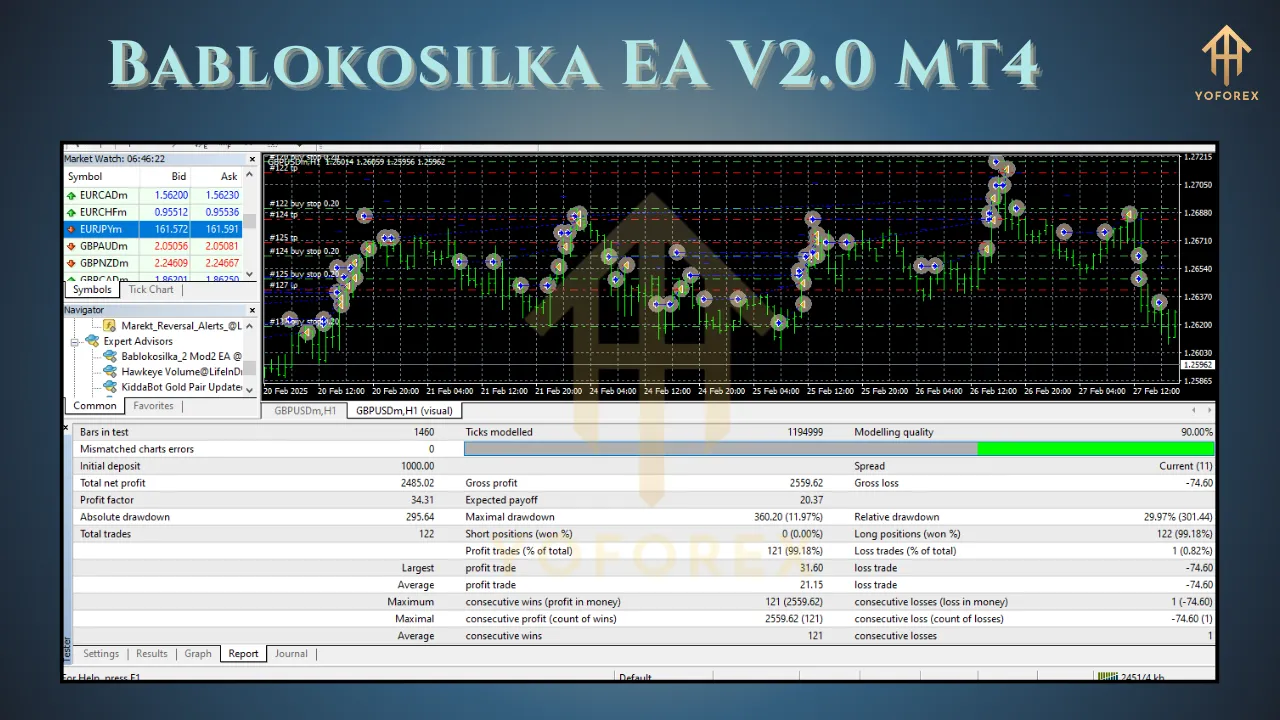Click the GBPAUDm down-arrow icon

point(71,246)
